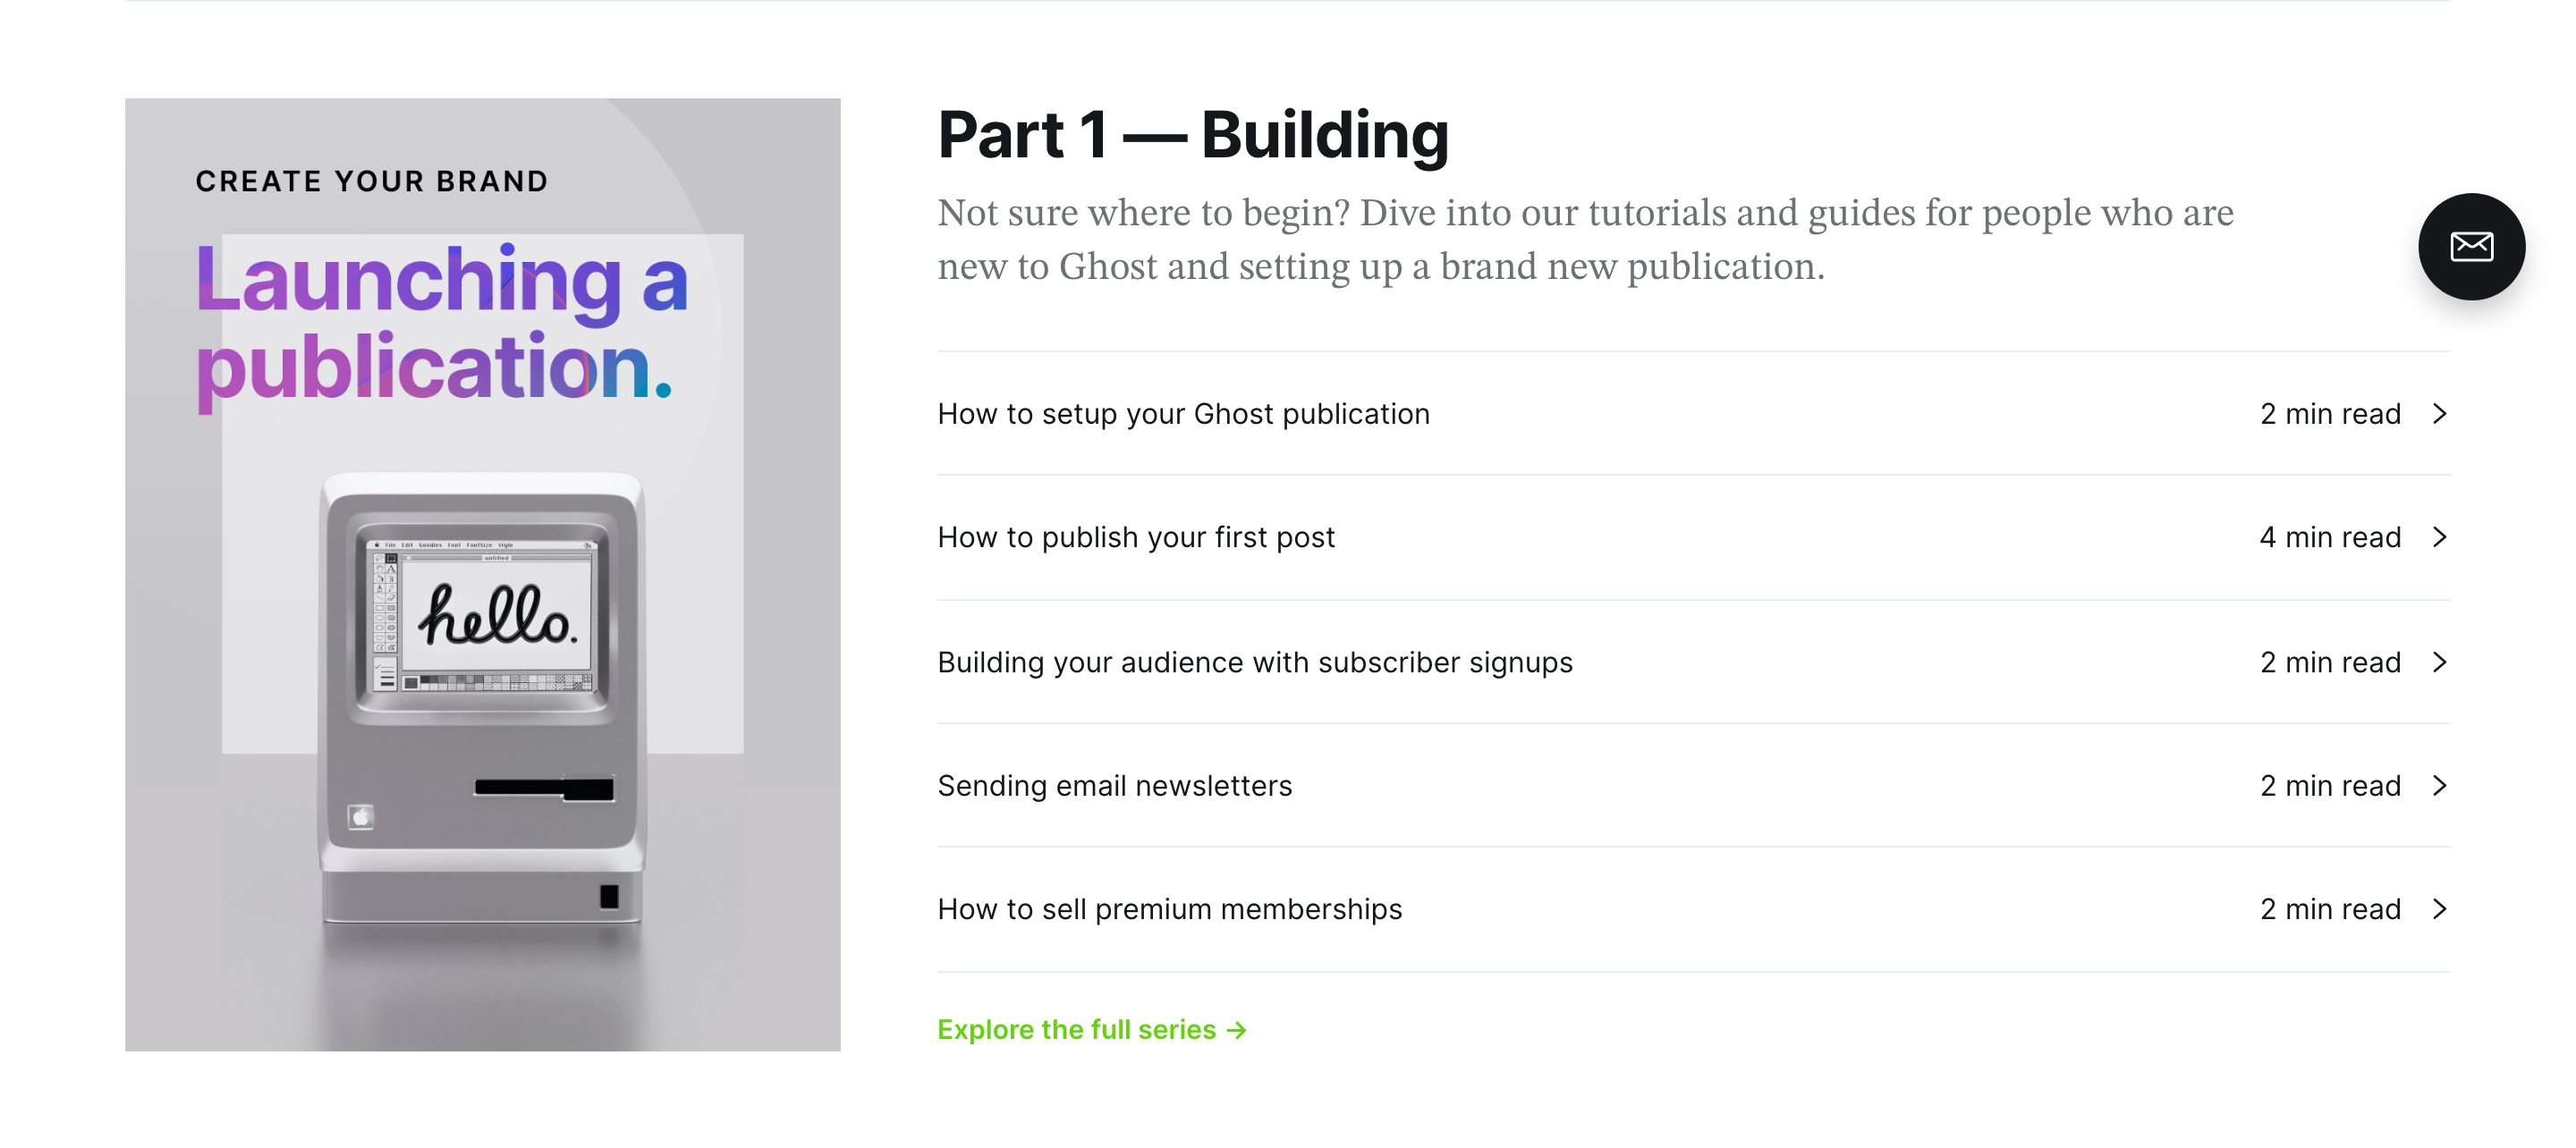The height and width of the screenshot is (1148, 2576).
Task: Click chevron beside setup Ghost publication row
Action: (2440, 413)
